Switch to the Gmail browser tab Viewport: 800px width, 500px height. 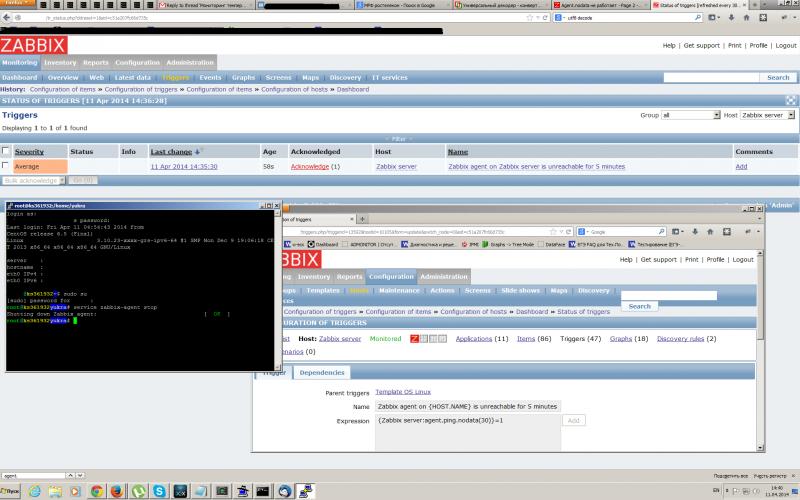[204, 5]
